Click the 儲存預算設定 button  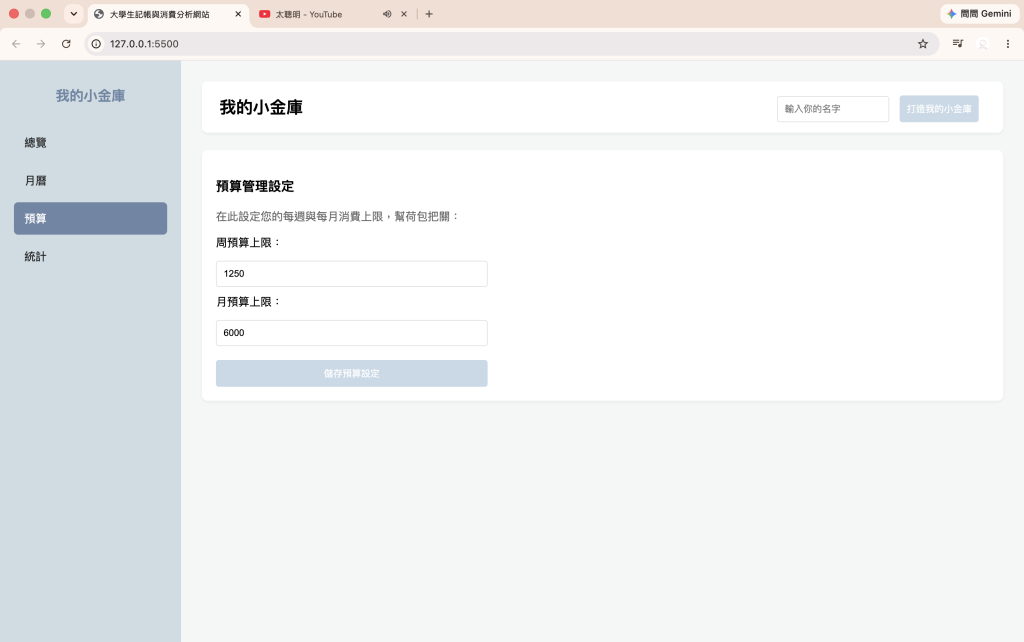(x=351, y=373)
